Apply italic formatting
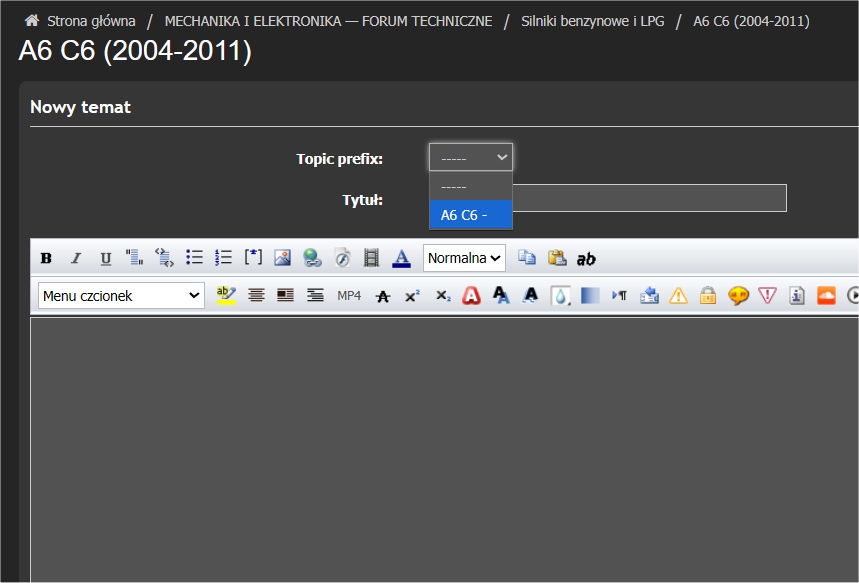 point(76,258)
